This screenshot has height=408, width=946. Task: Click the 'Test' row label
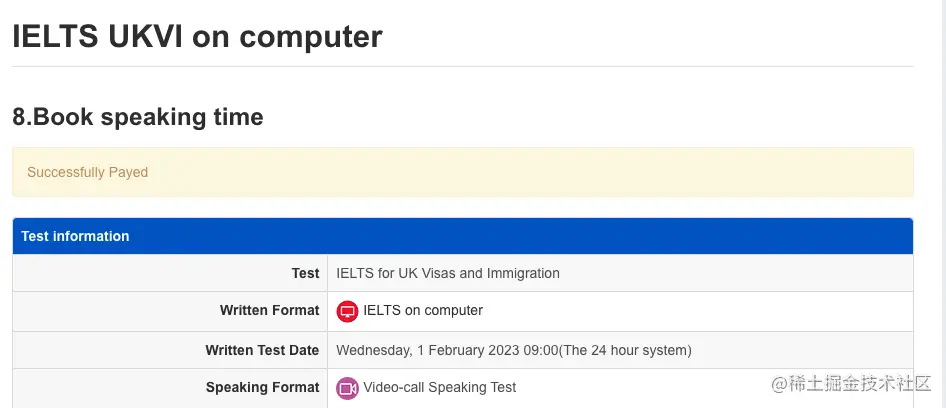305,273
